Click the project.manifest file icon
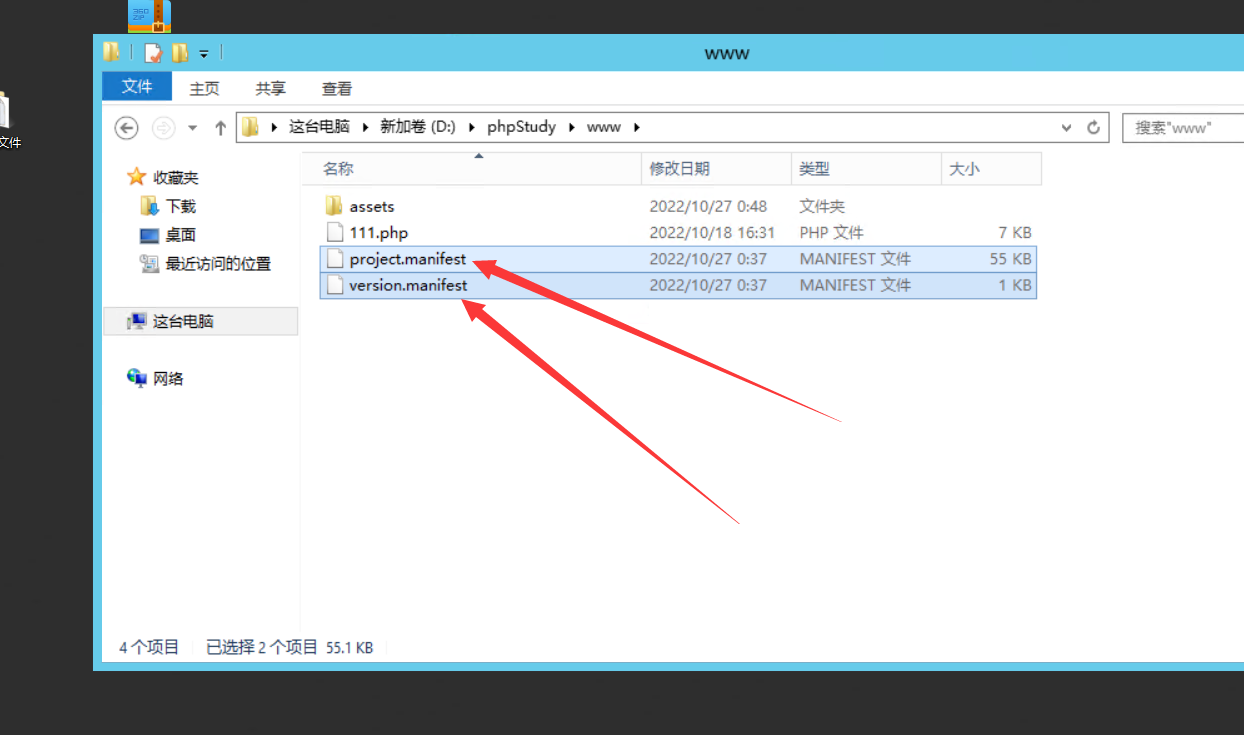 (334, 258)
